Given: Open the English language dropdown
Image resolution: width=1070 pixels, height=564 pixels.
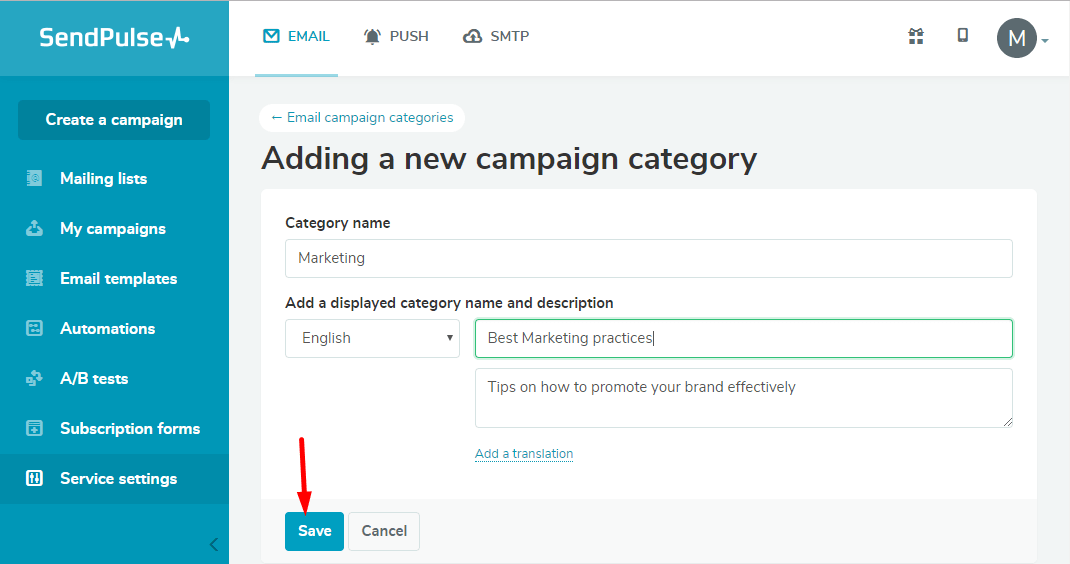Looking at the screenshot, I should point(372,338).
